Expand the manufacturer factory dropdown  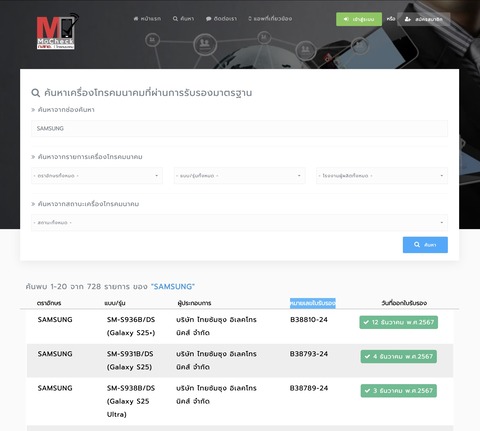click(382, 176)
